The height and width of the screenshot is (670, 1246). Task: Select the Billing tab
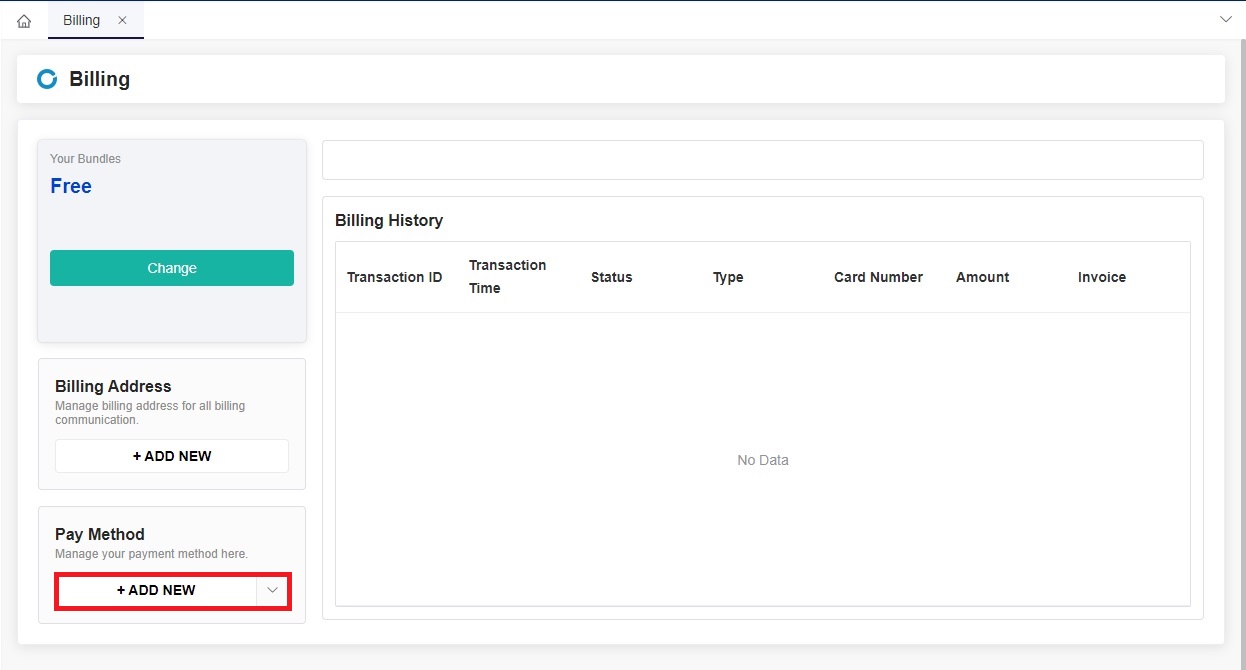point(81,19)
